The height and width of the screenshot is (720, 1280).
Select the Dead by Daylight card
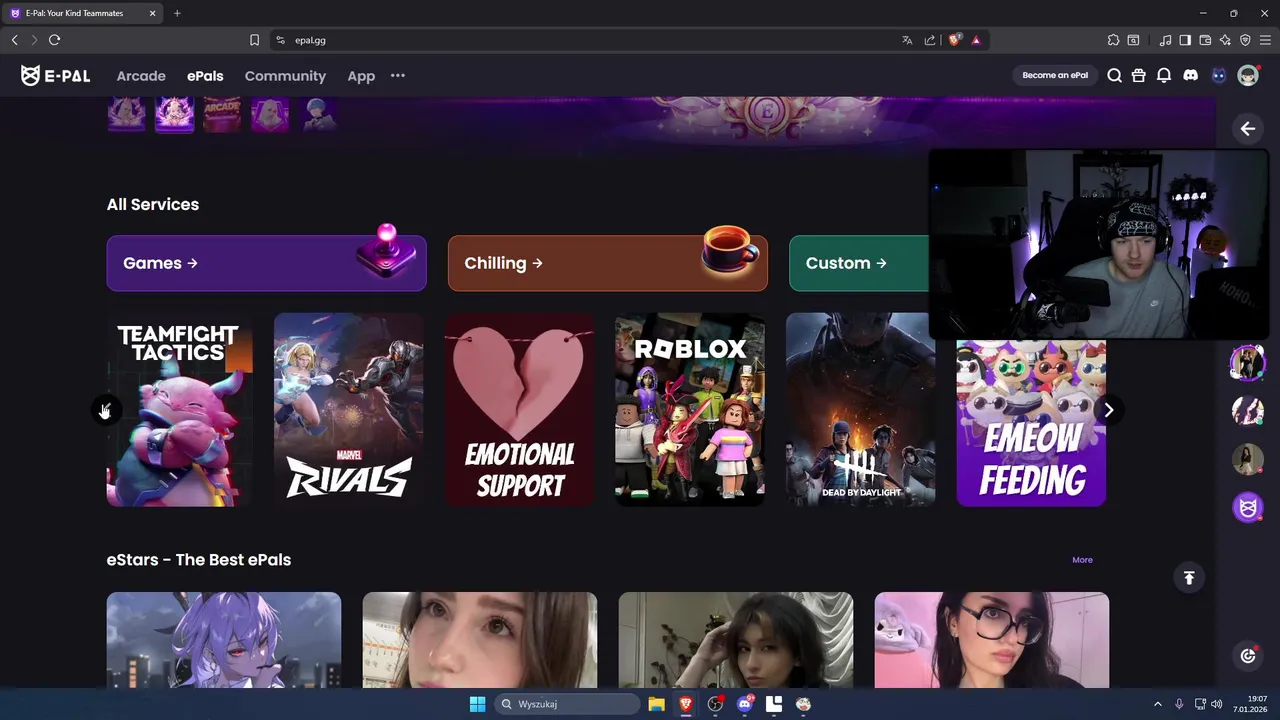click(x=861, y=410)
